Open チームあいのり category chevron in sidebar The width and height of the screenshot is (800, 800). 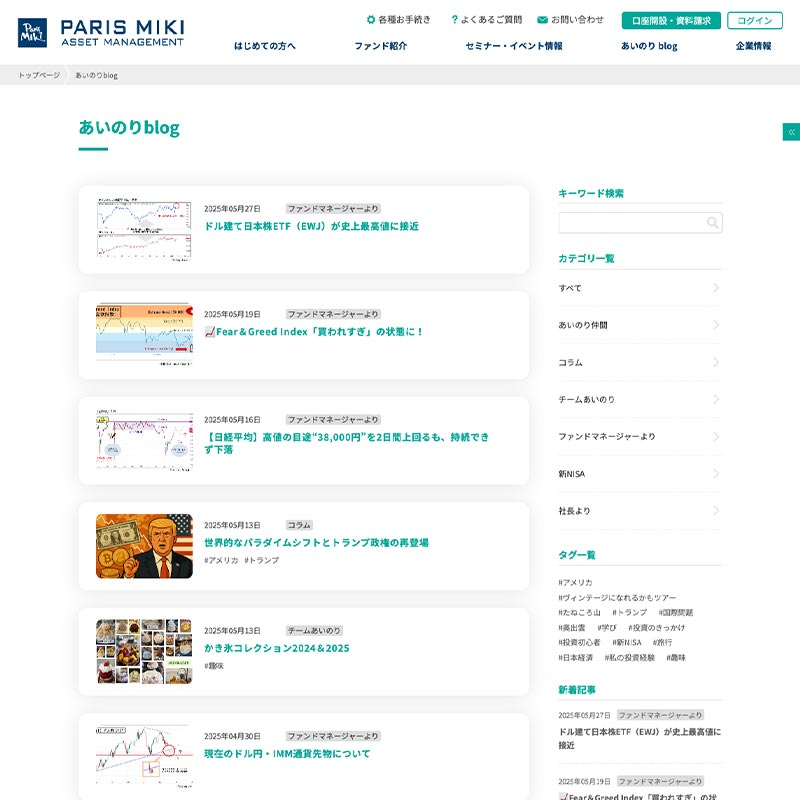click(x=716, y=399)
